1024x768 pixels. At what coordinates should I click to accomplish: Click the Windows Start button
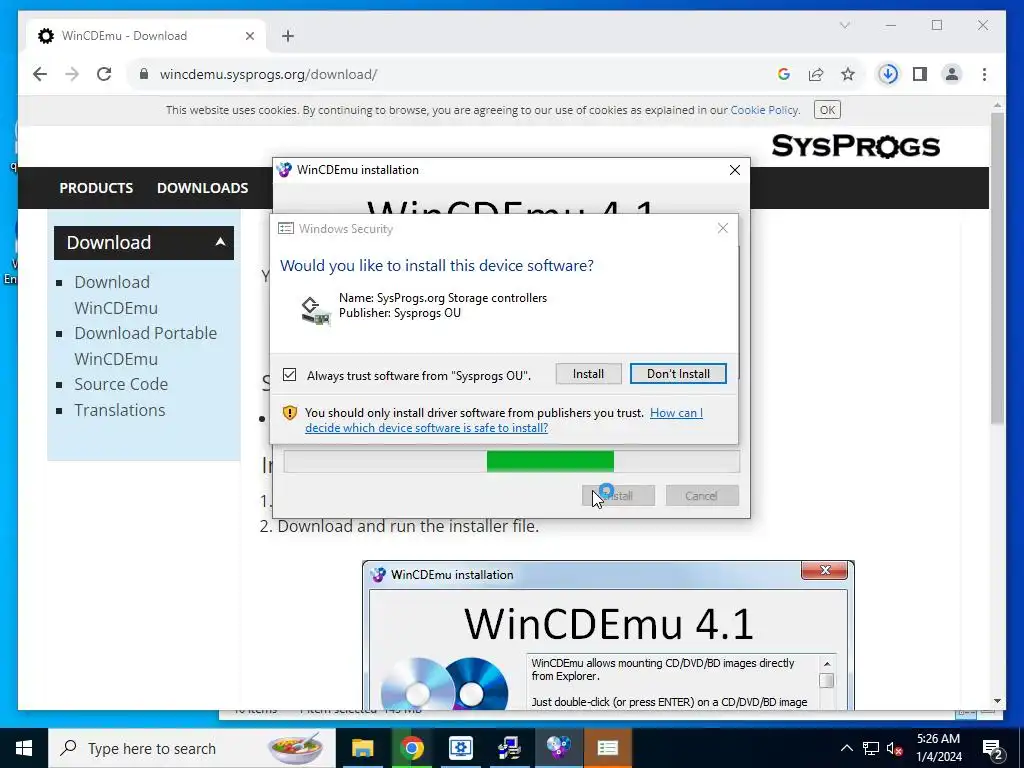[24, 748]
